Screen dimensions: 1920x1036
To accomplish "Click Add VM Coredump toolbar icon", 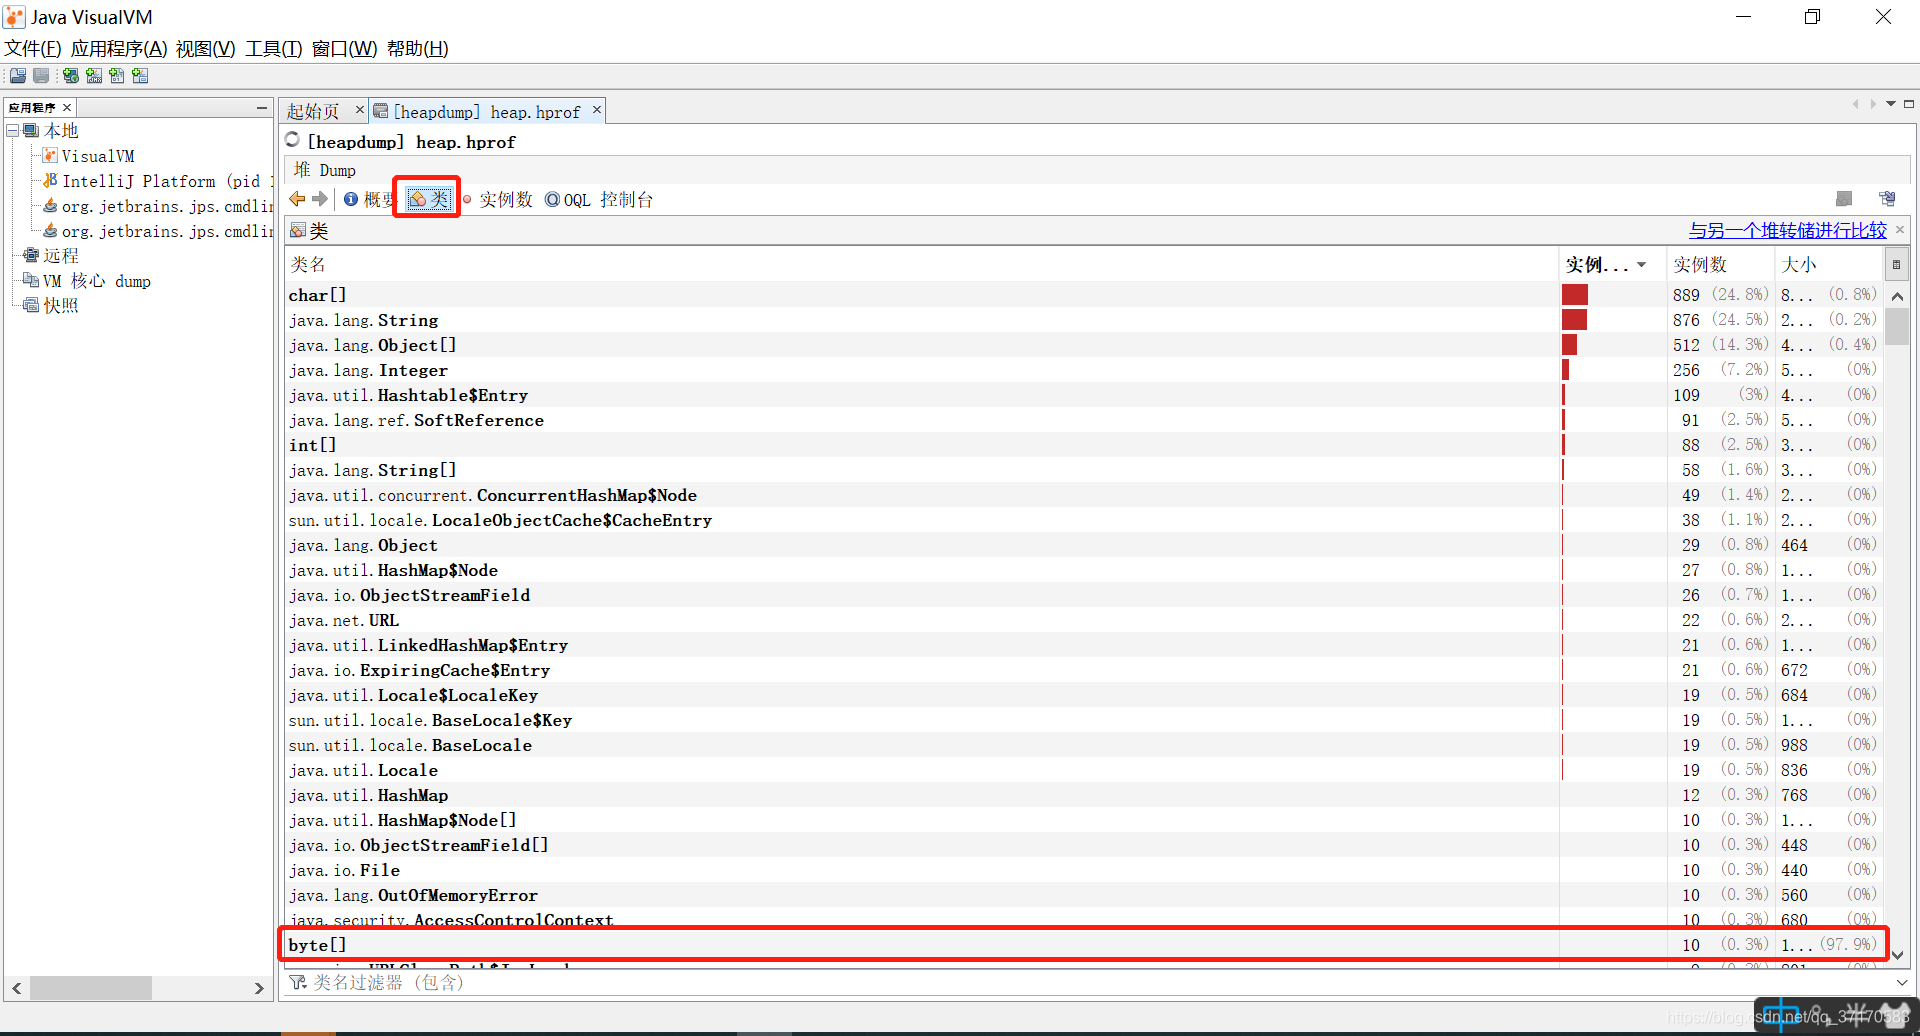I will (117, 76).
